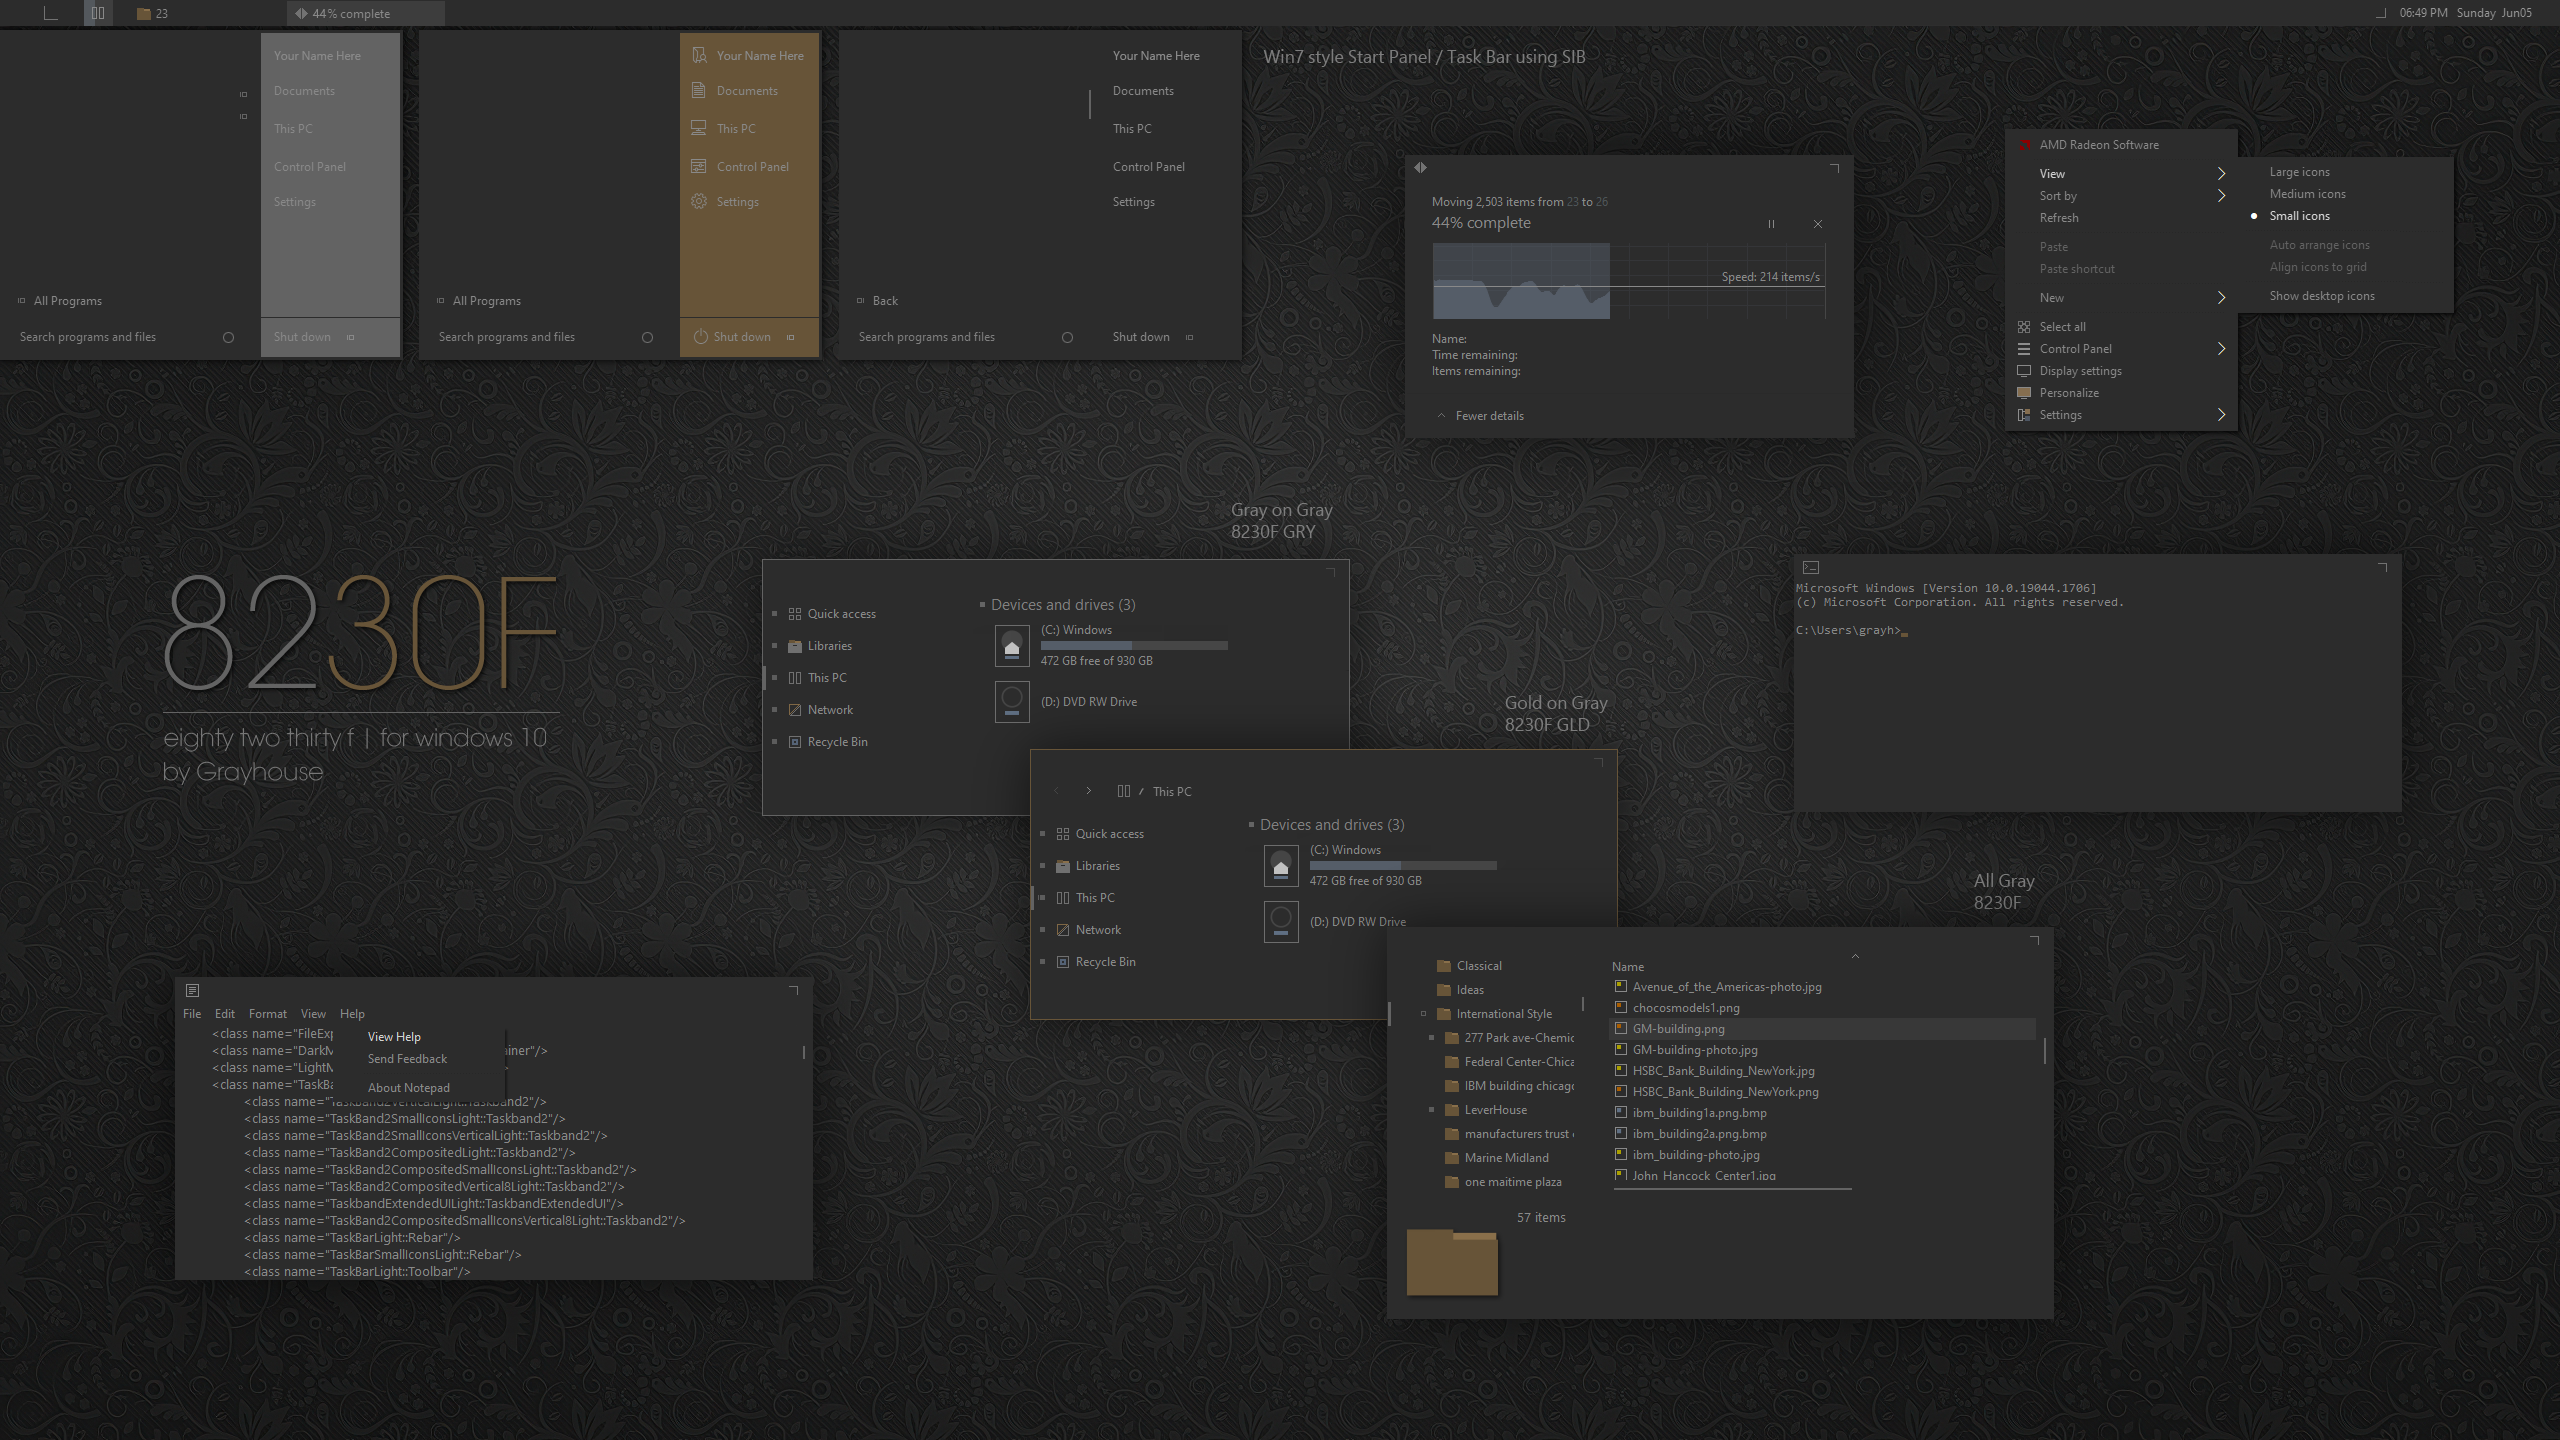Click the file move speed graph

(x=1628, y=282)
